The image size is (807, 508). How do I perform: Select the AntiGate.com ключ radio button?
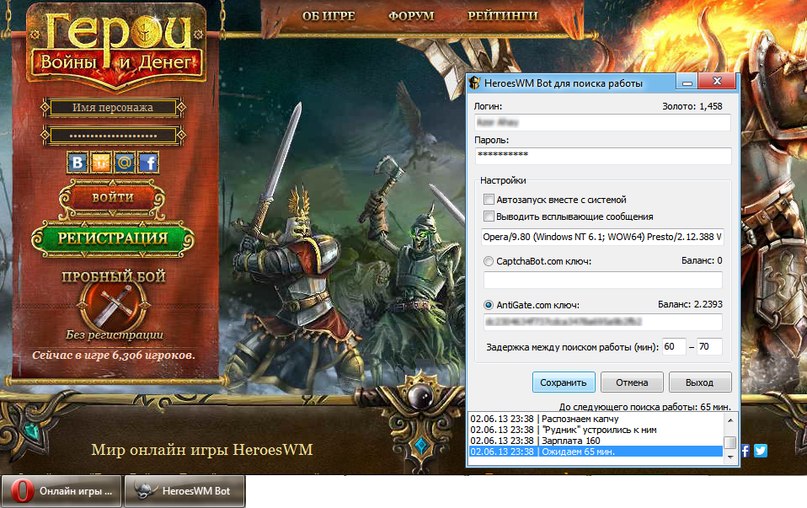click(x=488, y=305)
